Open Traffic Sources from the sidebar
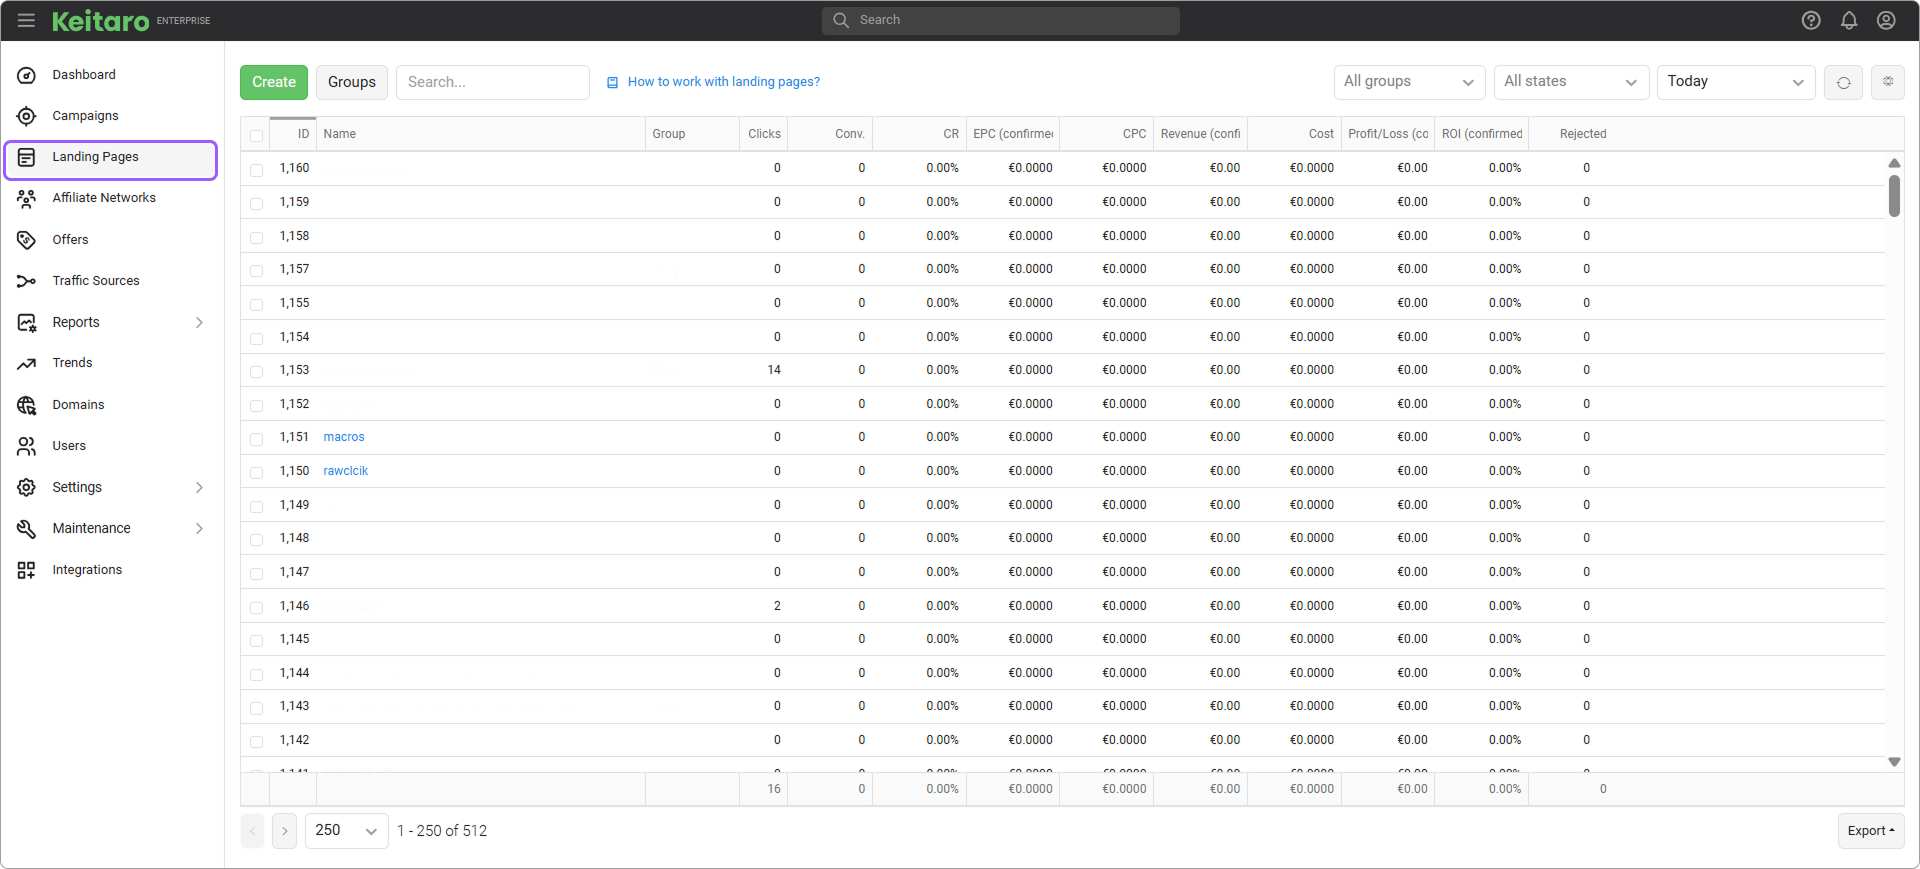This screenshot has width=1920, height=869. [x=96, y=281]
